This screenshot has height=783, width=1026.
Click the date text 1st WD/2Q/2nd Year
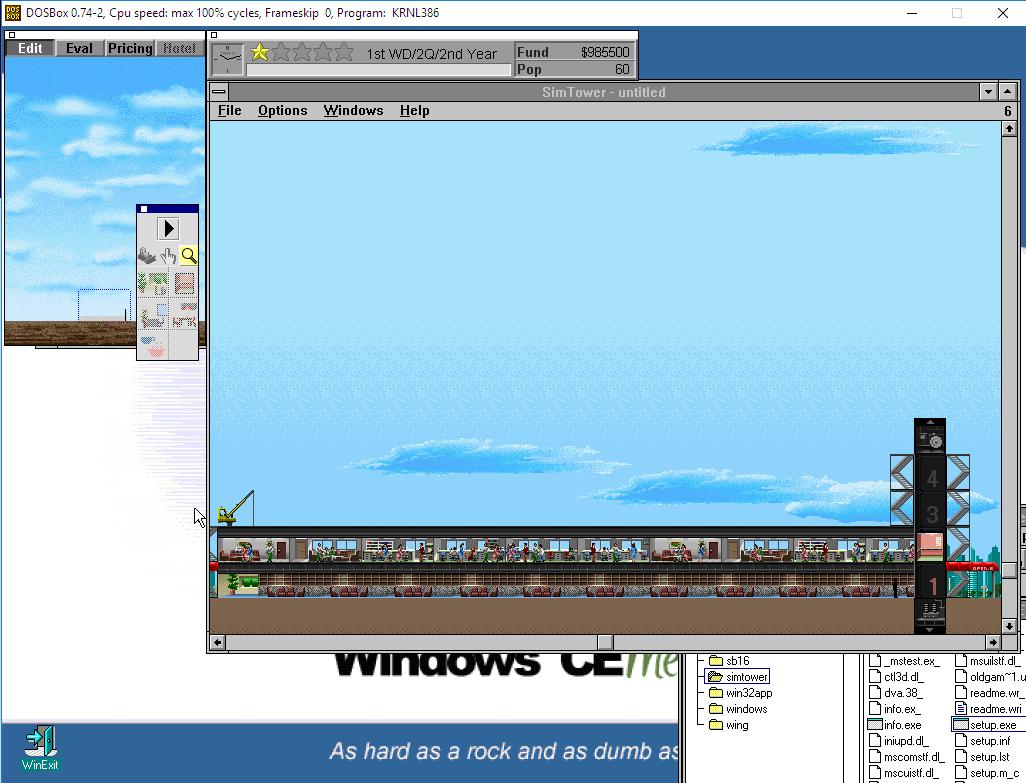pyautogui.click(x=431, y=54)
